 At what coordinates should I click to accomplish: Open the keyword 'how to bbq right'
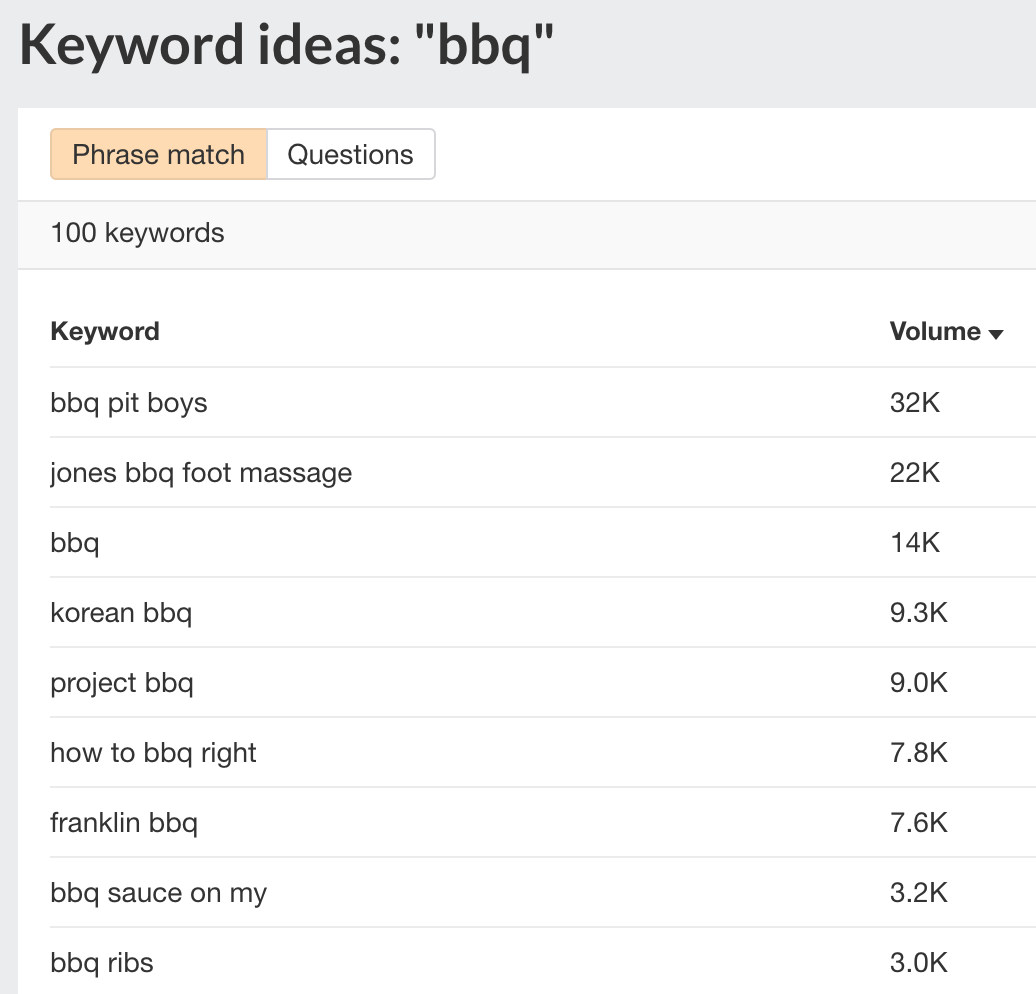pyautogui.click(x=153, y=753)
